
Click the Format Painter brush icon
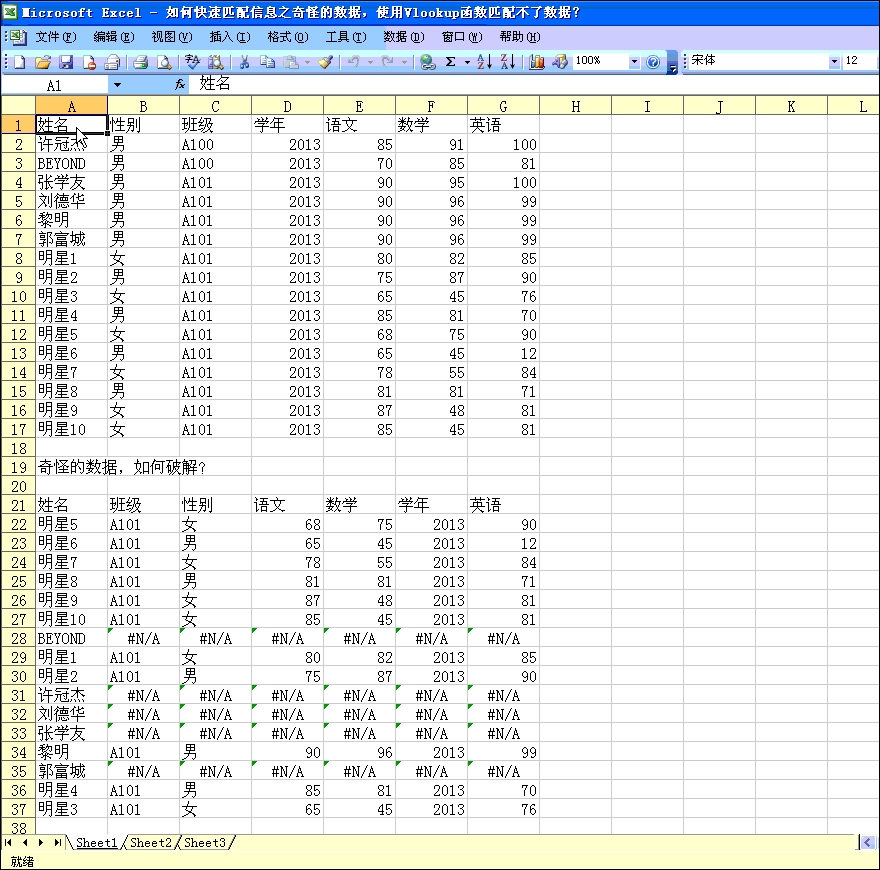point(325,62)
